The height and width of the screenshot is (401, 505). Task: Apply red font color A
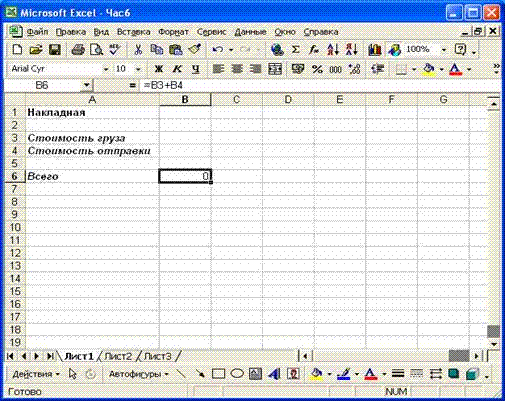click(x=456, y=69)
